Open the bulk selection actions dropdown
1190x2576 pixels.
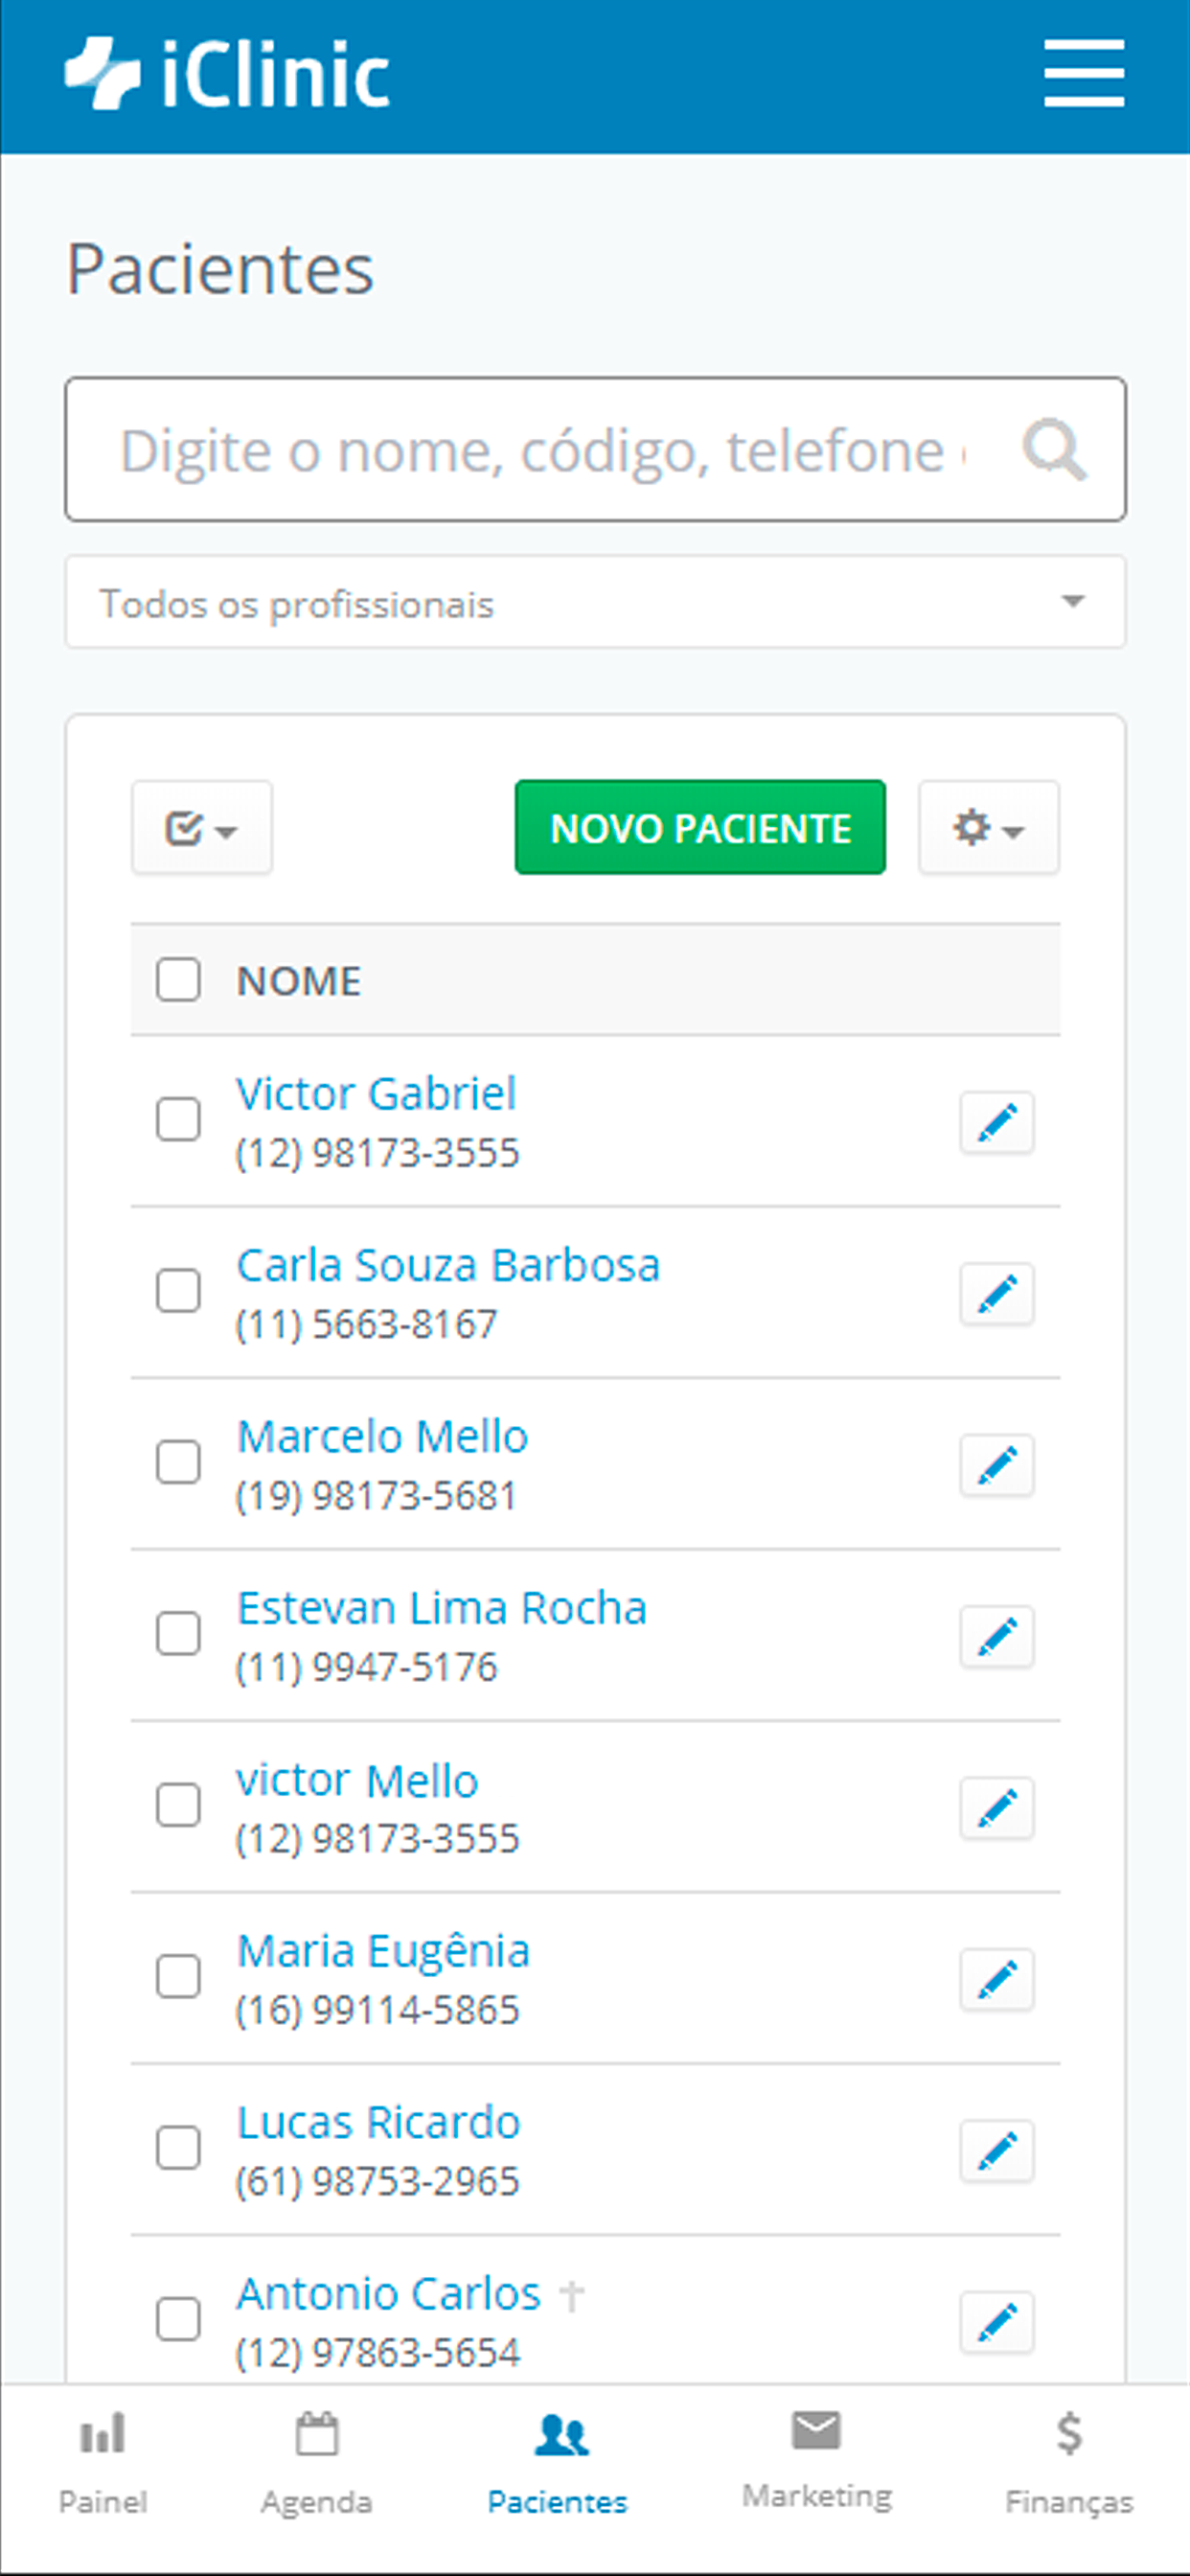(202, 828)
